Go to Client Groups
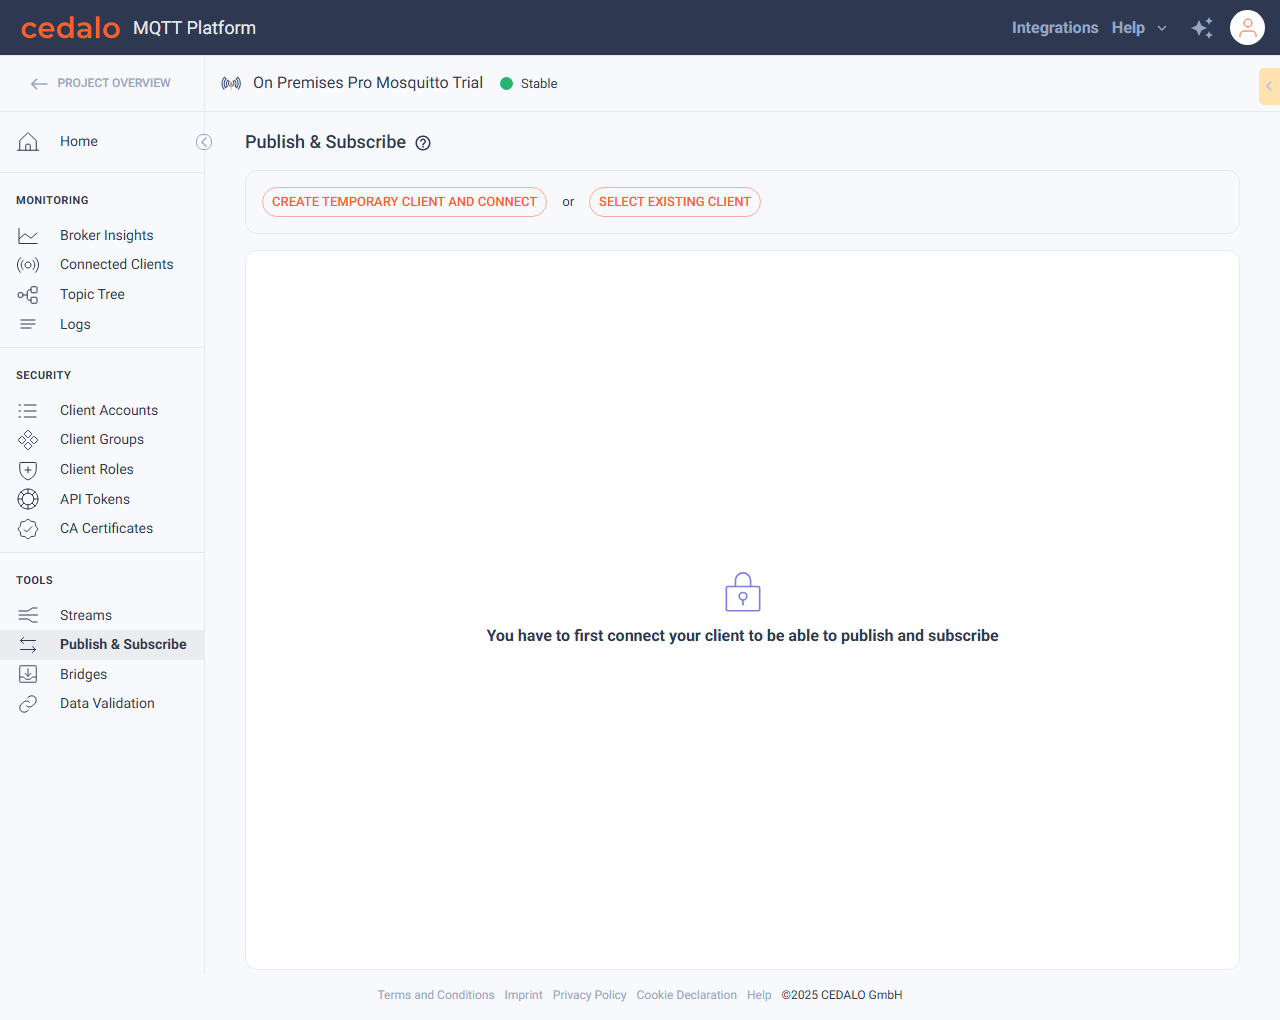This screenshot has height=1020, width=1280. pos(102,440)
